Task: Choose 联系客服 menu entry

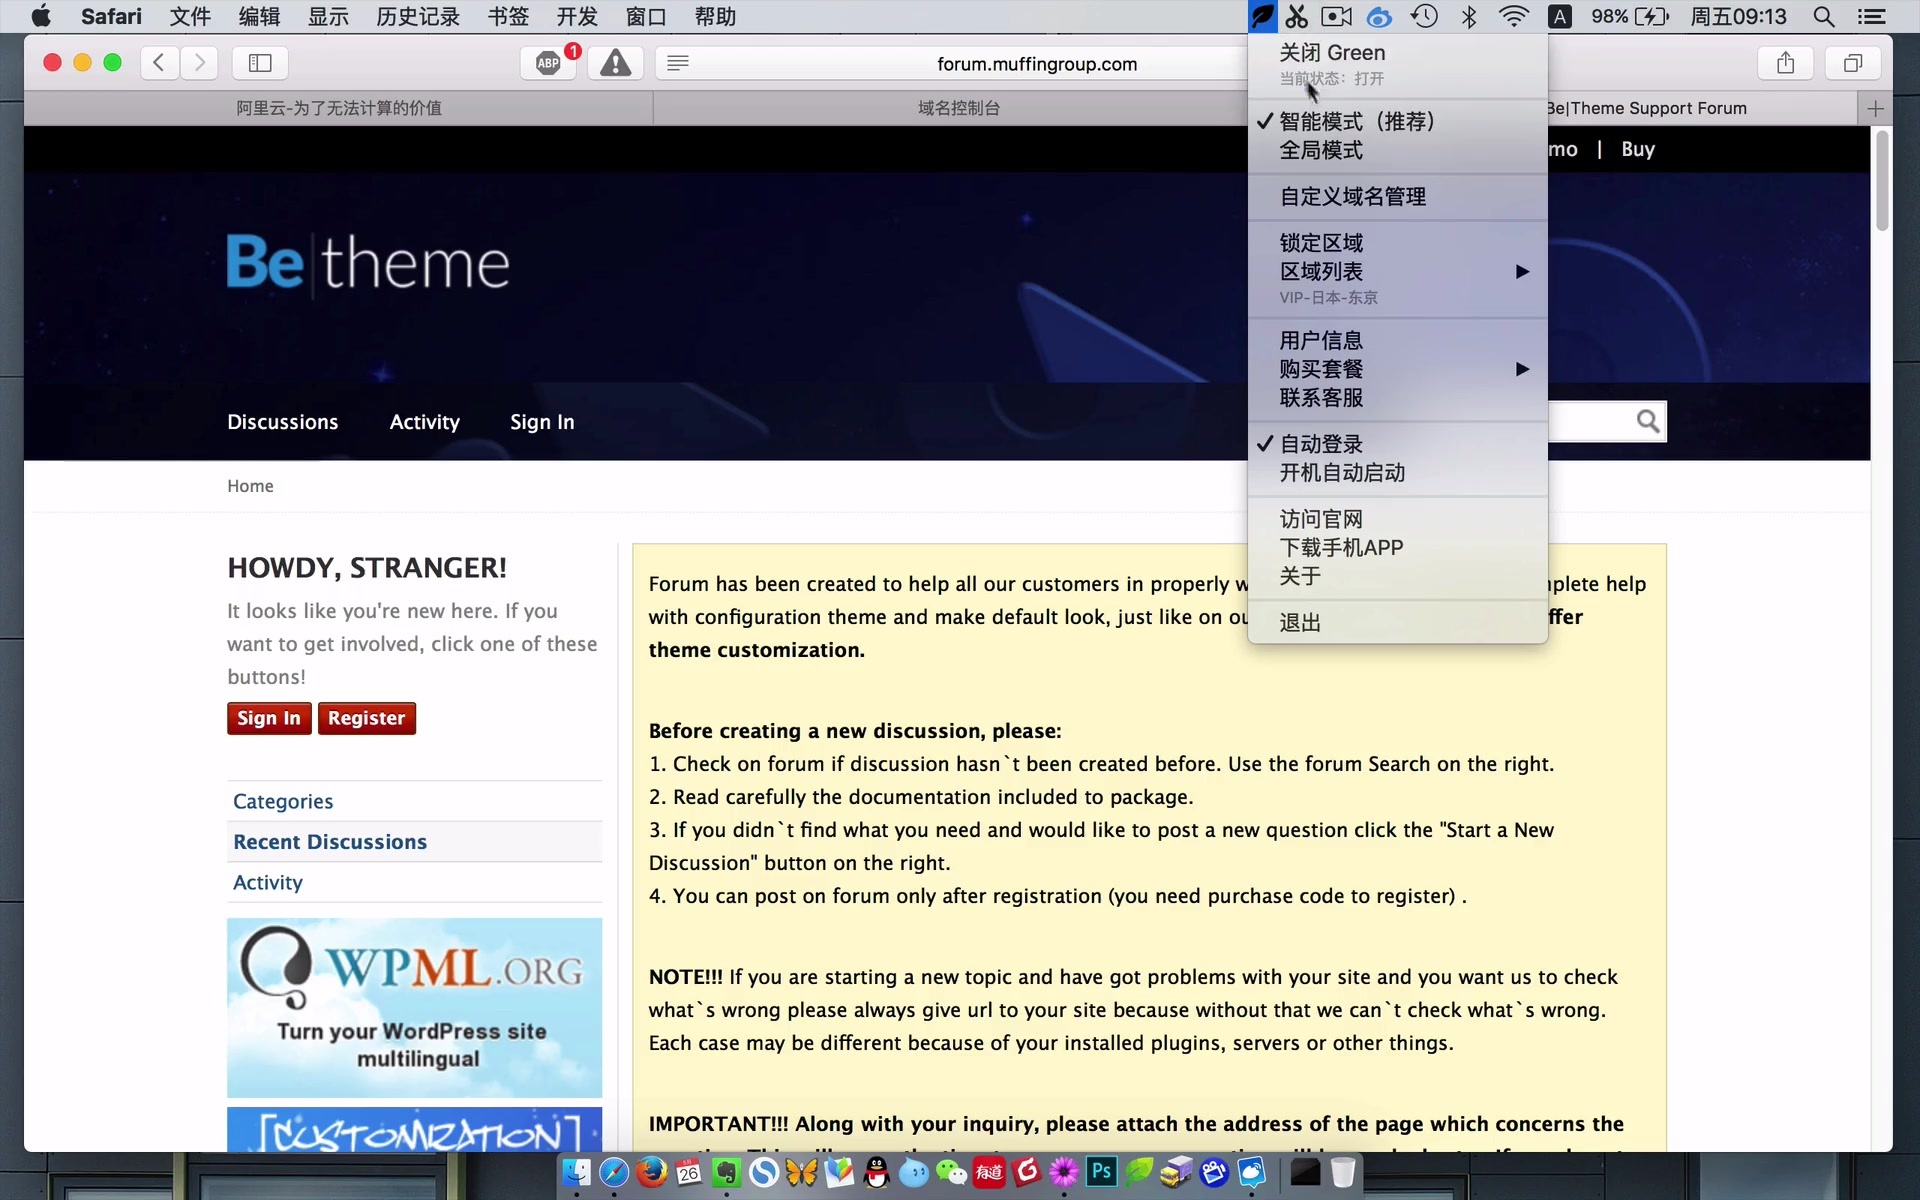Action: [x=1397, y=398]
